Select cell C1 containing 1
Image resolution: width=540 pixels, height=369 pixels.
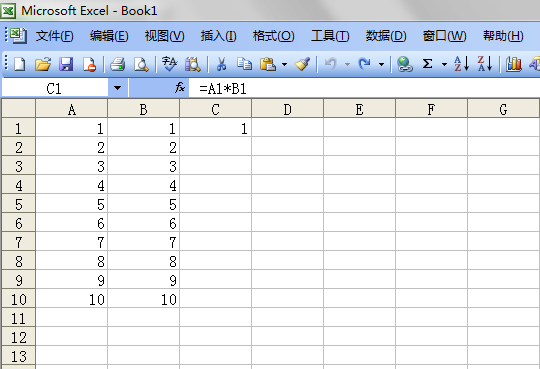pyautogui.click(x=216, y=128)
